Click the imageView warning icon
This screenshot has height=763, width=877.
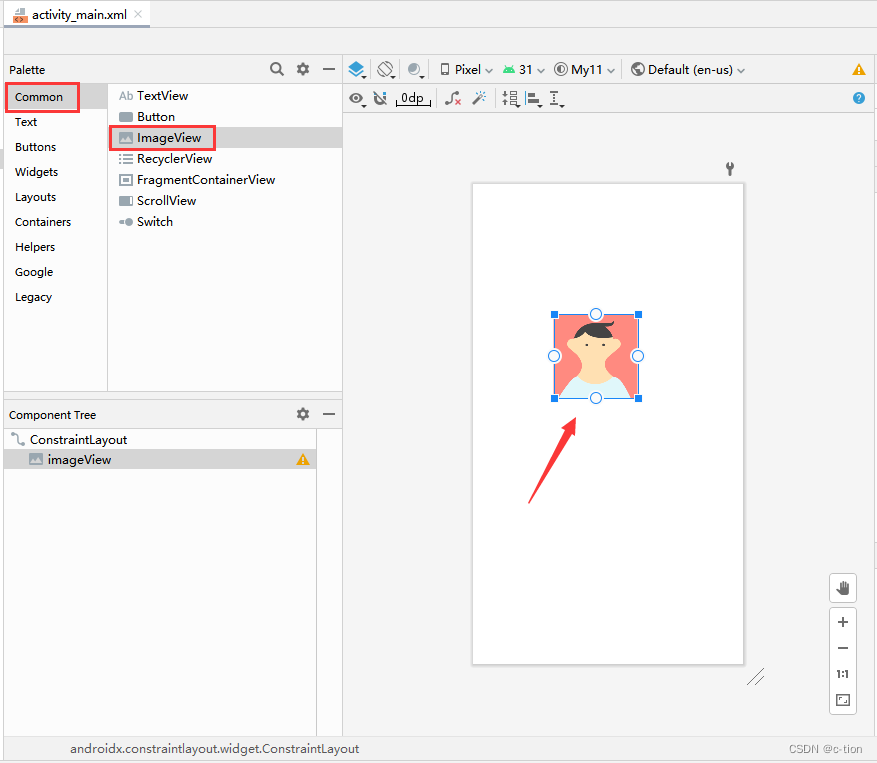click(303, 459)
